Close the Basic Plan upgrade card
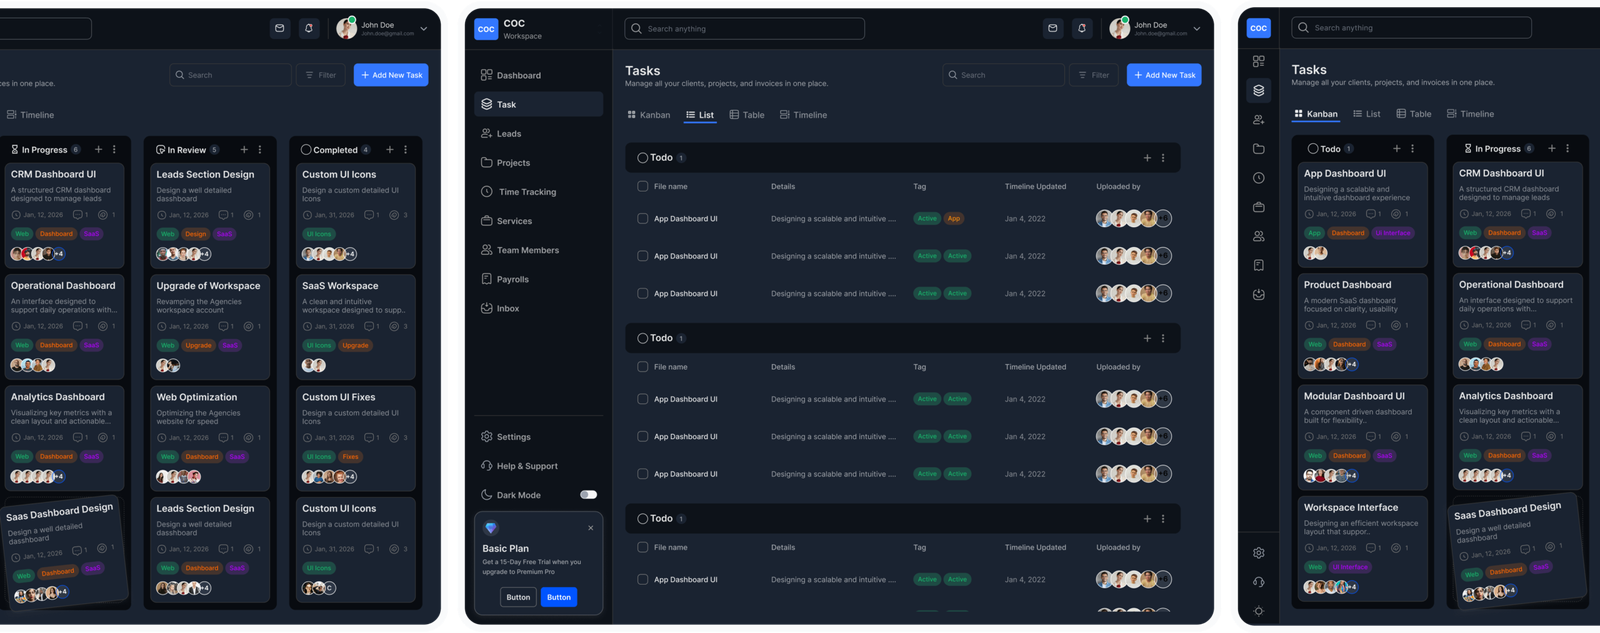1600x633 pixels. [591, 528]
